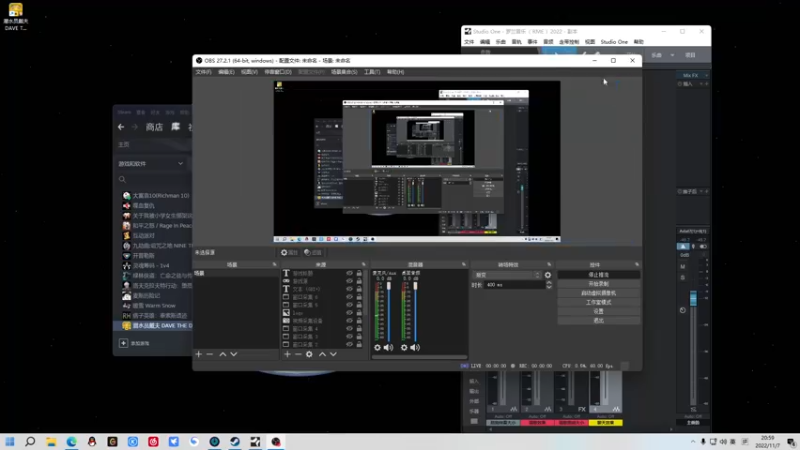This screenshot has width=800, height=450.
Task: Pop out the sources dock panel
Action: tap(364, 265)
